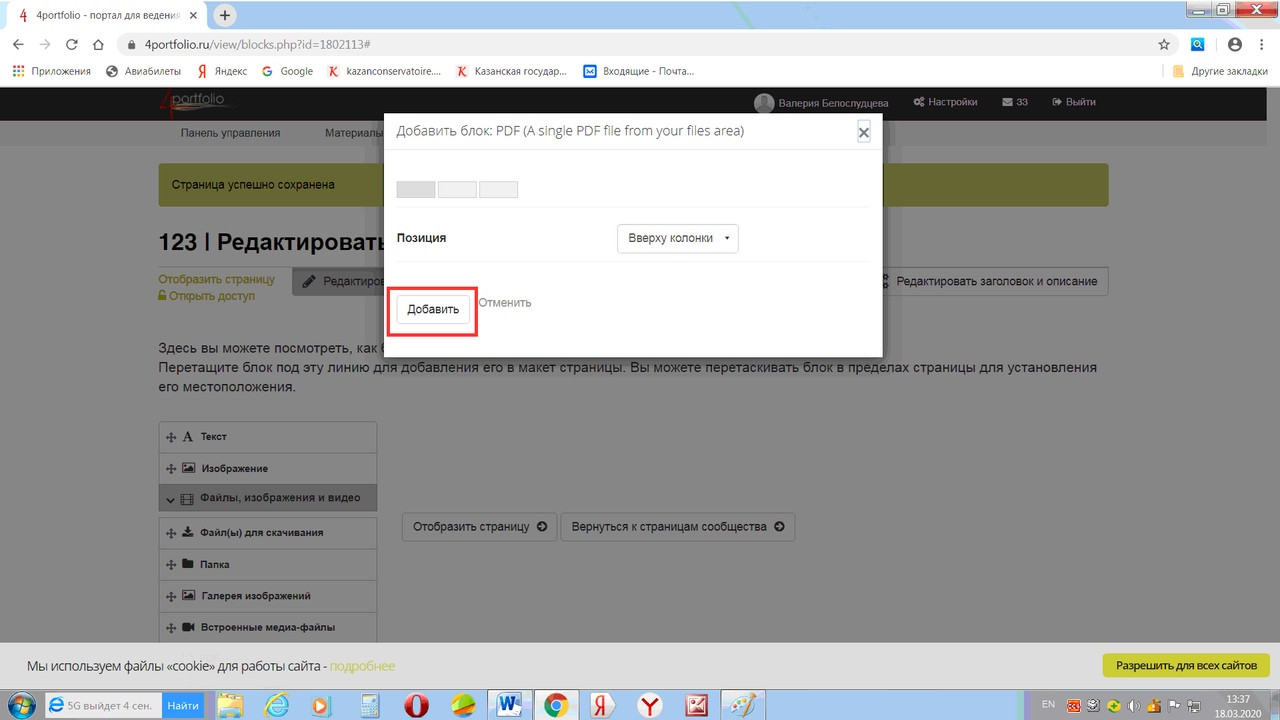Image resolution: width=1280 pixels, height=720 pixels.
Task: Close the Добавить блок PDF dialog
Action: (864, 132)
